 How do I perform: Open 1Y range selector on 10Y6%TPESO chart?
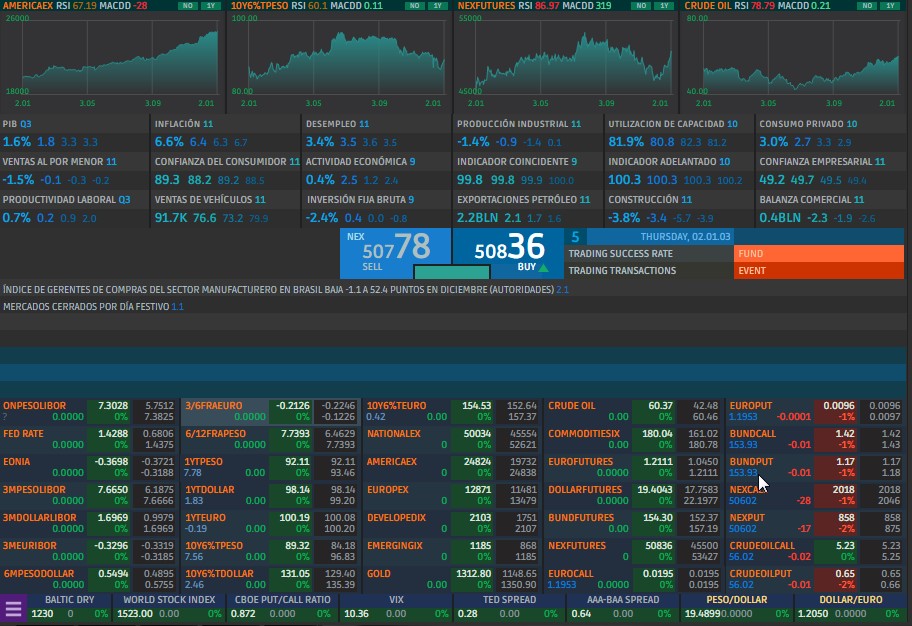(x=438, y=6)
